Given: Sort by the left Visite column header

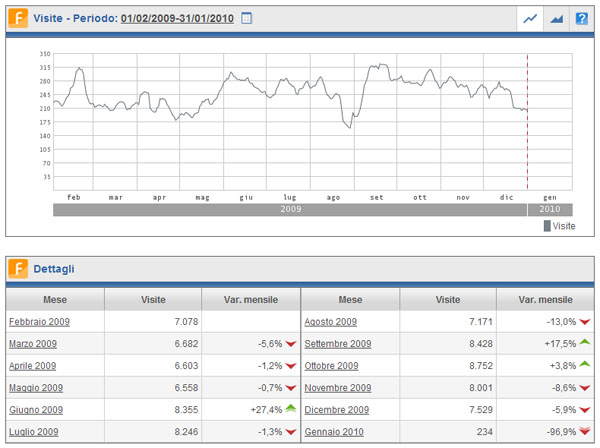Looking at the screenshot, I should tap(153, 299).
